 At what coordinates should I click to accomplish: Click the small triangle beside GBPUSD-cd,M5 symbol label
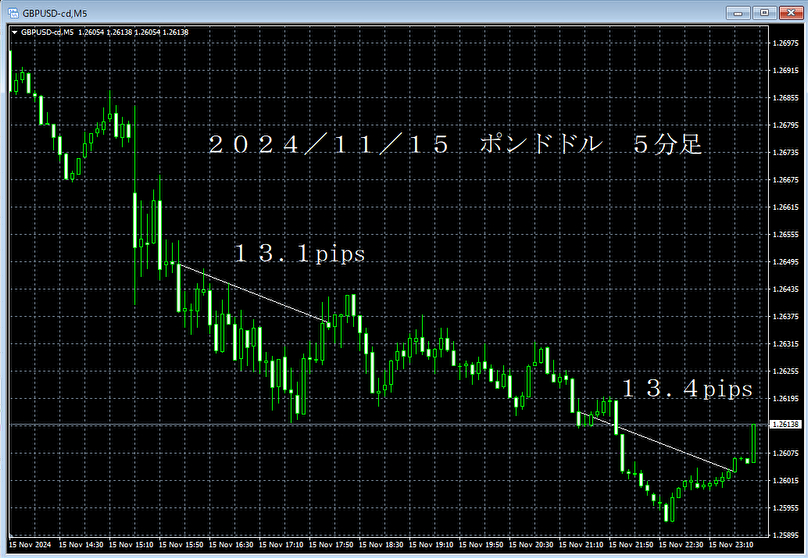click(x=14, y=32)
